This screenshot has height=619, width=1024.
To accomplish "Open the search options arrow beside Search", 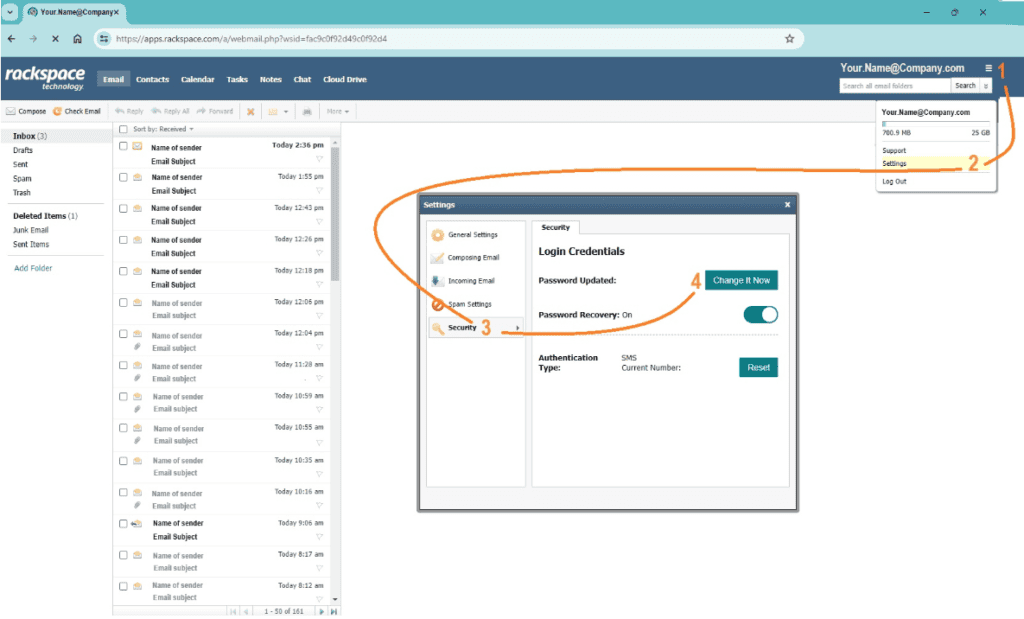I will pos(984,85).
